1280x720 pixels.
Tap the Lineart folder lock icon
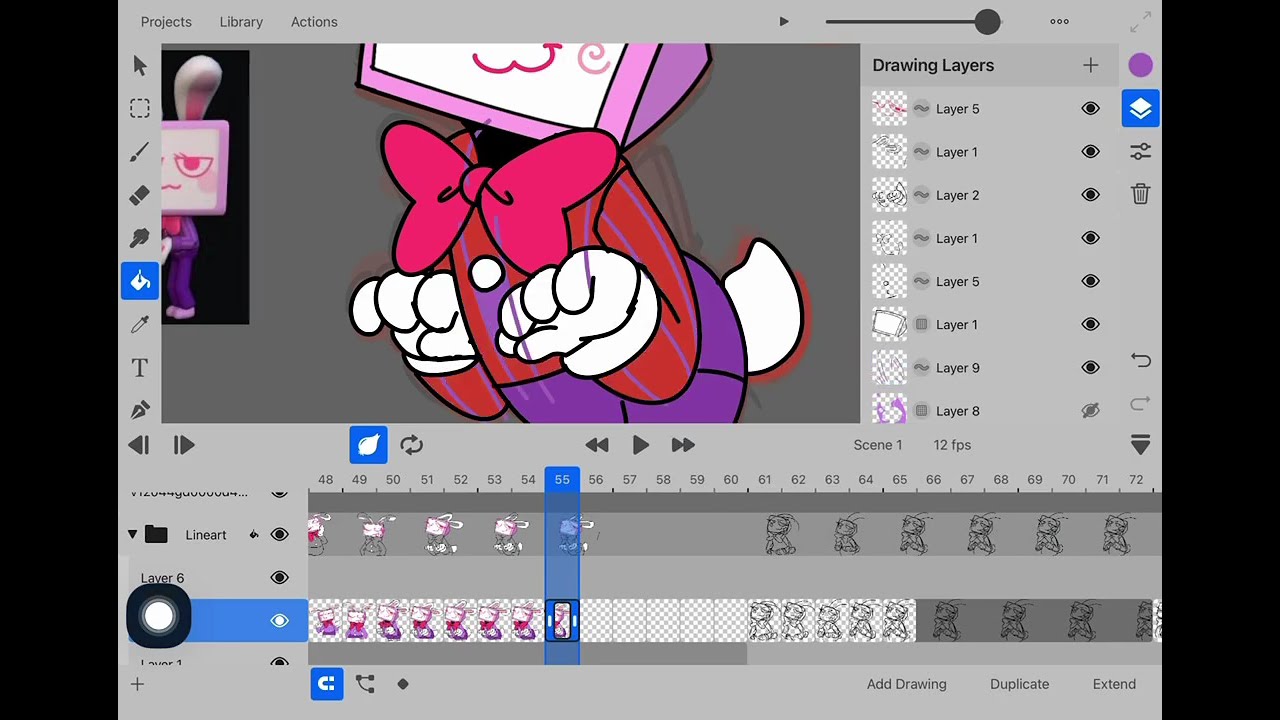coord(254,535)
